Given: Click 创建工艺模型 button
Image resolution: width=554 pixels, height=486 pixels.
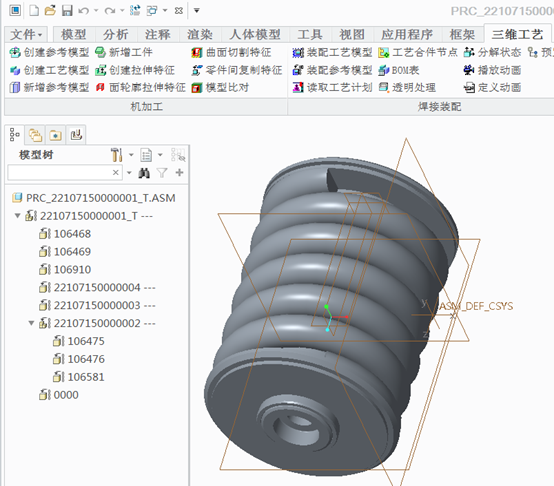Looking at the screenshot, I should pyautogui.click(x=49, y=70).
